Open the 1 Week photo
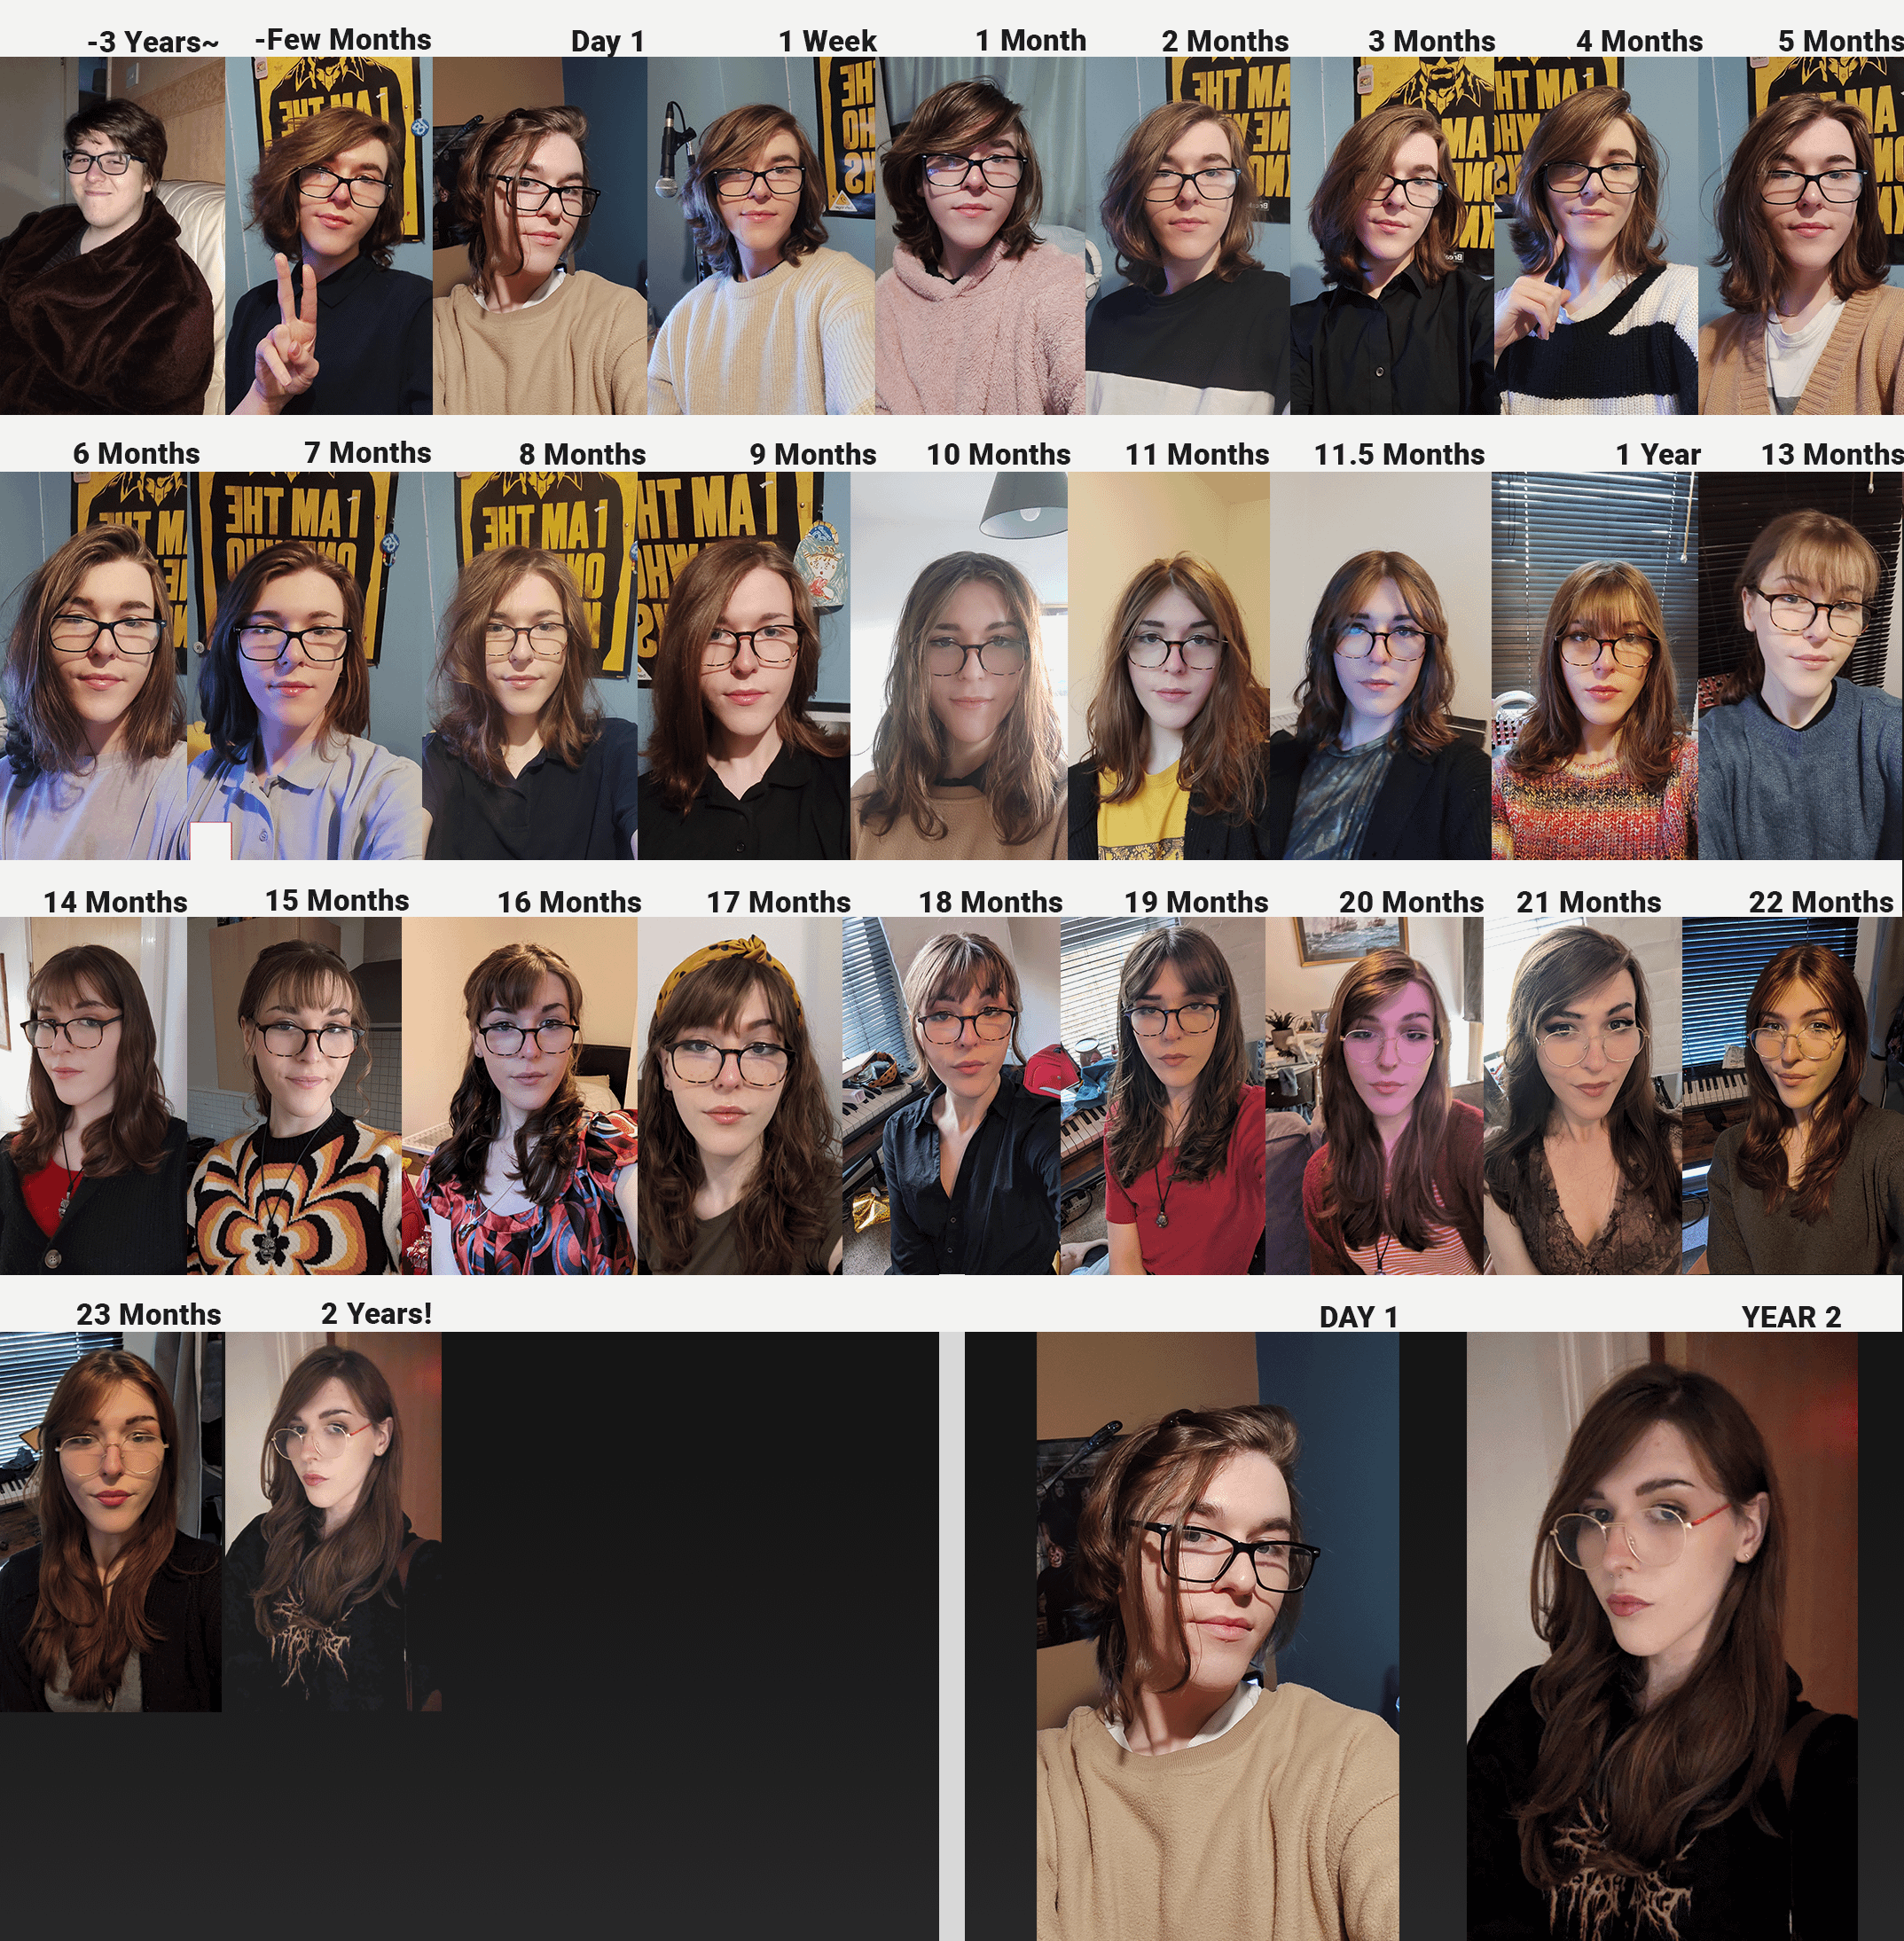This screenshot has width=1904, height=1941. point(761,236)
